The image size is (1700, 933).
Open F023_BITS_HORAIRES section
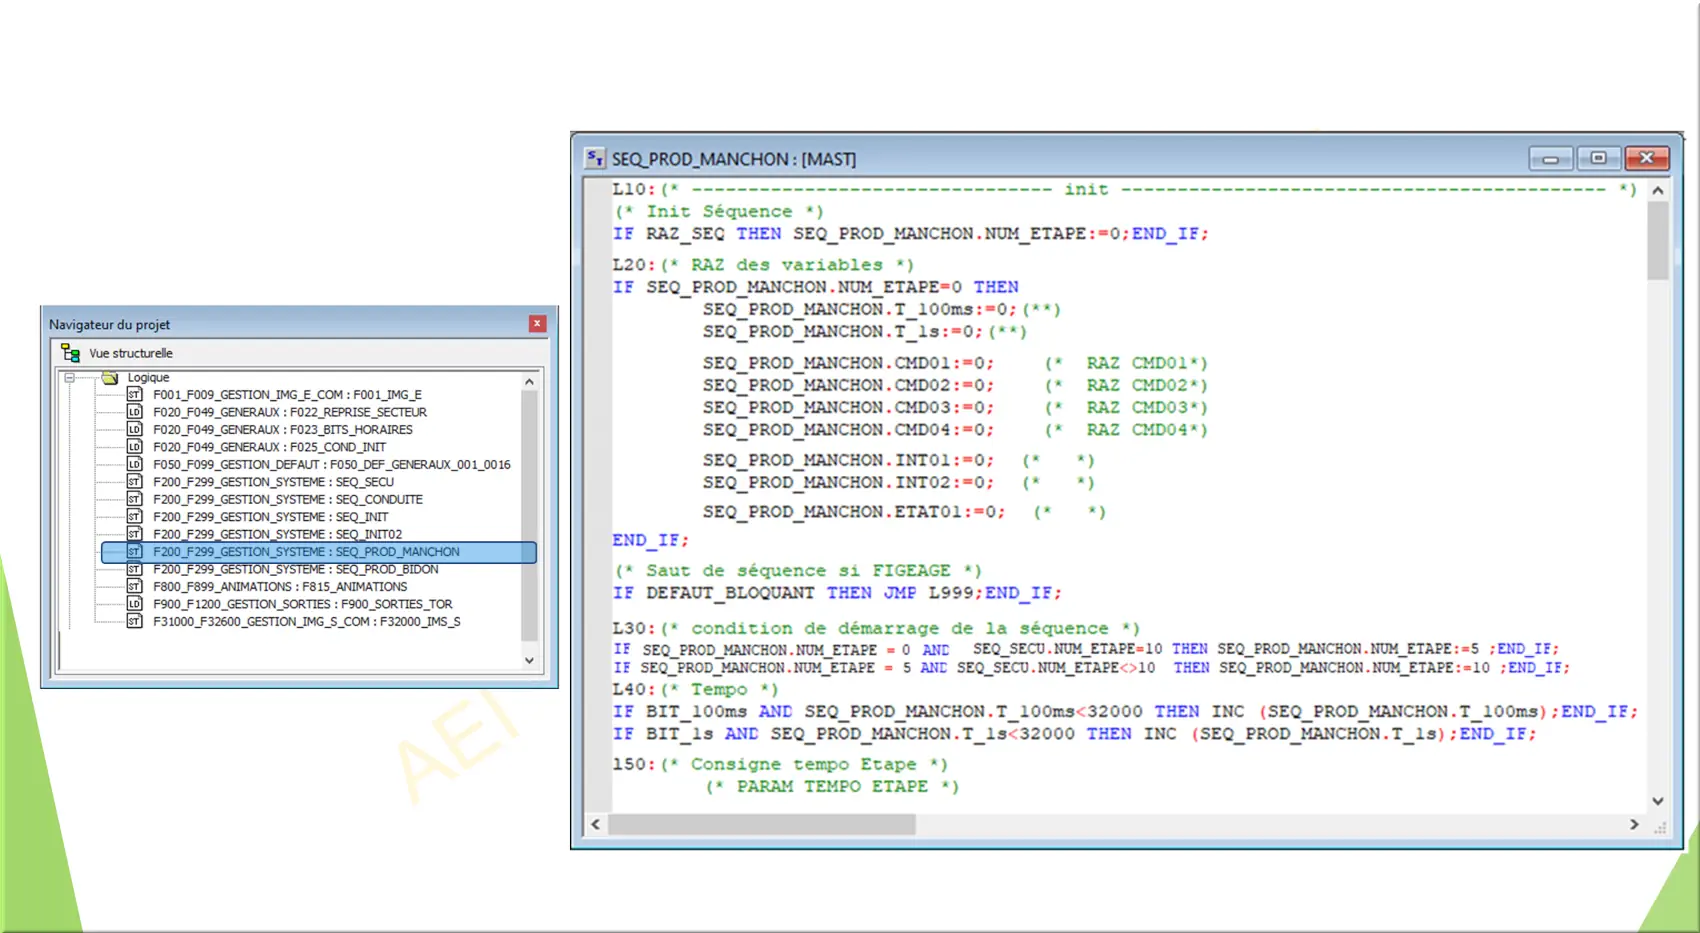coord(283,430)
